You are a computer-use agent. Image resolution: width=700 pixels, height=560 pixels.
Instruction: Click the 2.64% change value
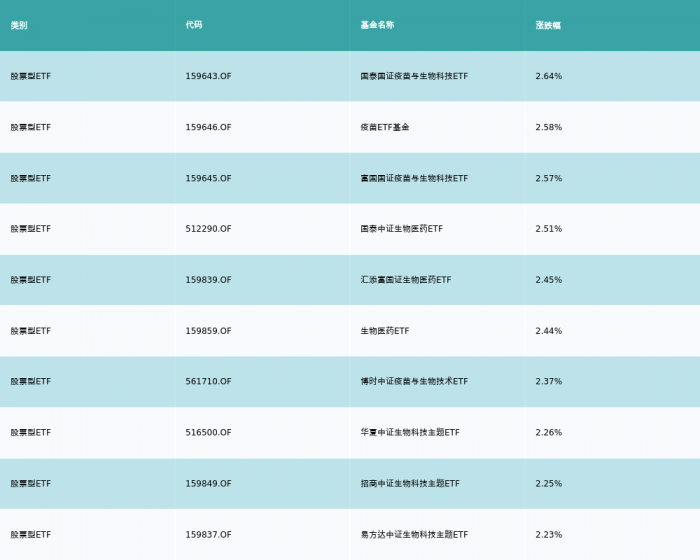(549, 76)
